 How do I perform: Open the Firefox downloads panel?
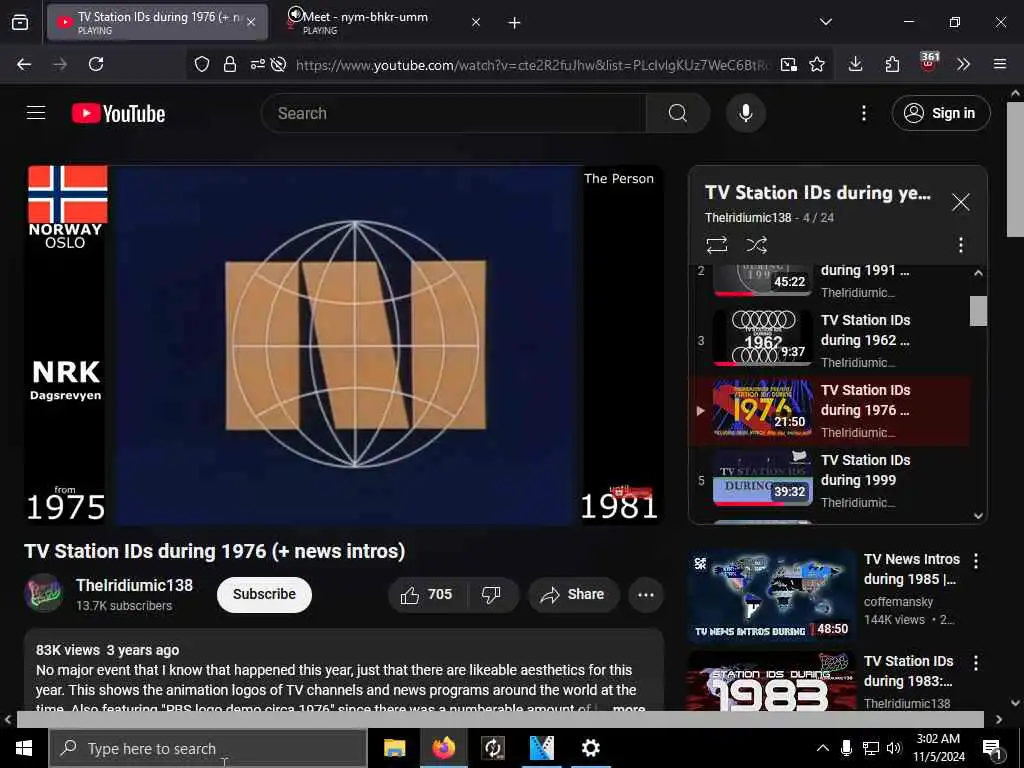pyautogui.click(x=856, y=64)
